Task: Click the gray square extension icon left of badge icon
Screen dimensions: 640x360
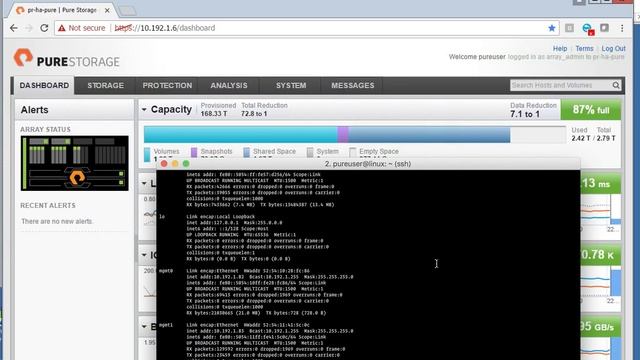Action: pyautogui.click(x=569, y=28)
